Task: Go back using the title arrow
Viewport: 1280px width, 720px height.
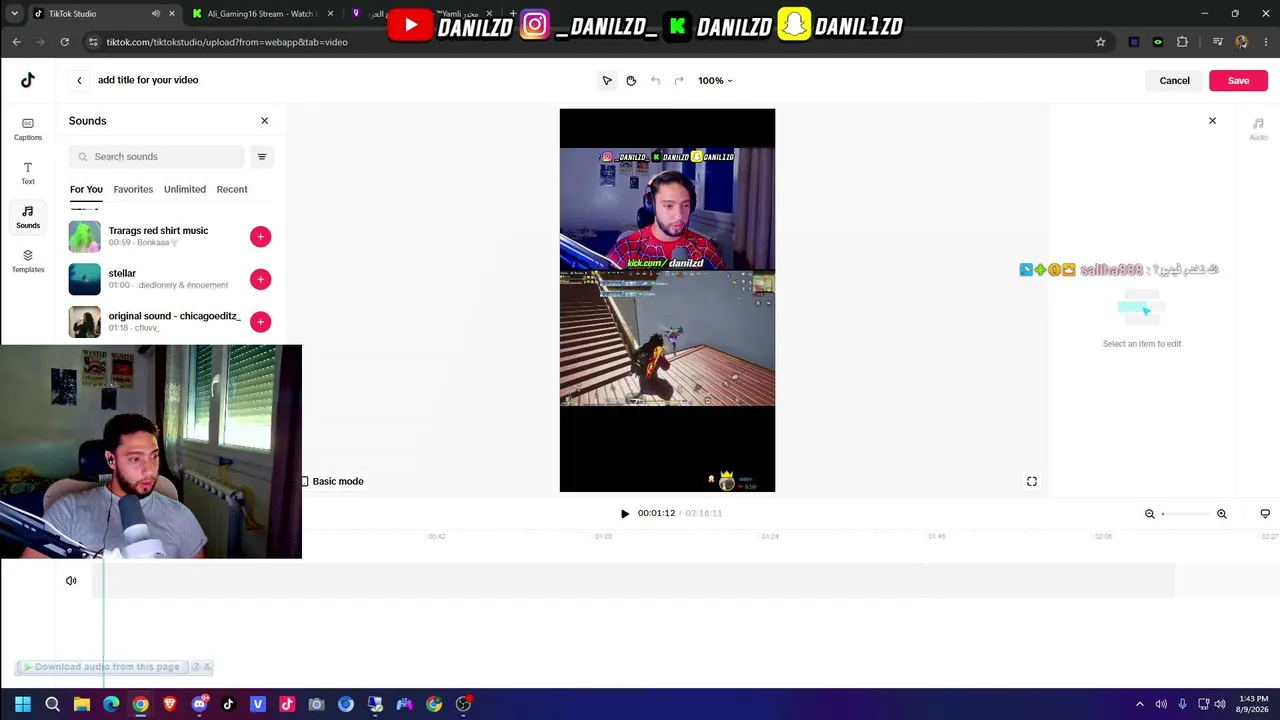Action: pos(79,80)
